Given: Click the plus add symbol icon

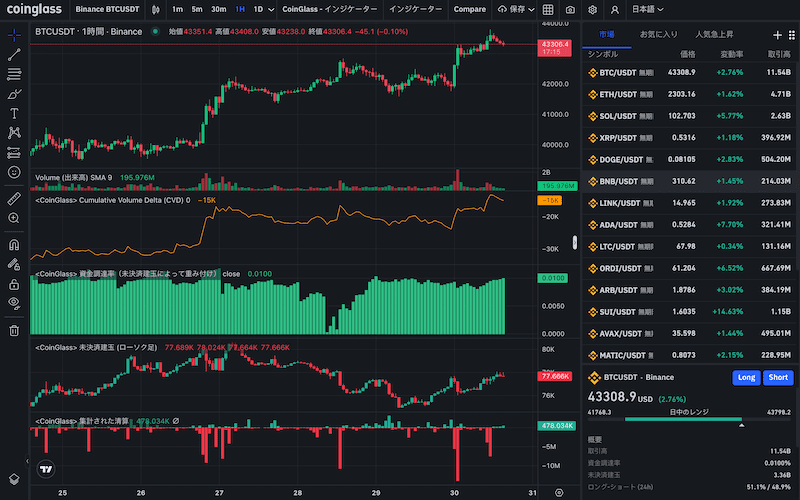Looking at the screenshot, I should pos(777,35).
